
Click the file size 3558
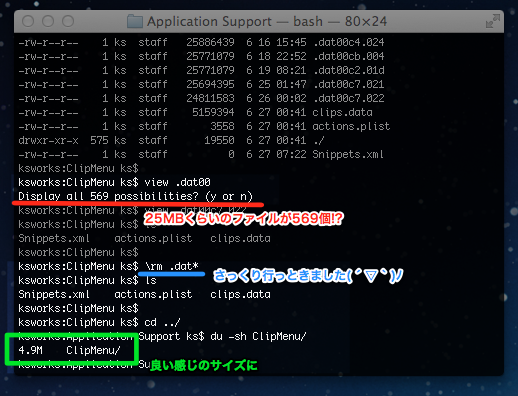pos(222,126)
